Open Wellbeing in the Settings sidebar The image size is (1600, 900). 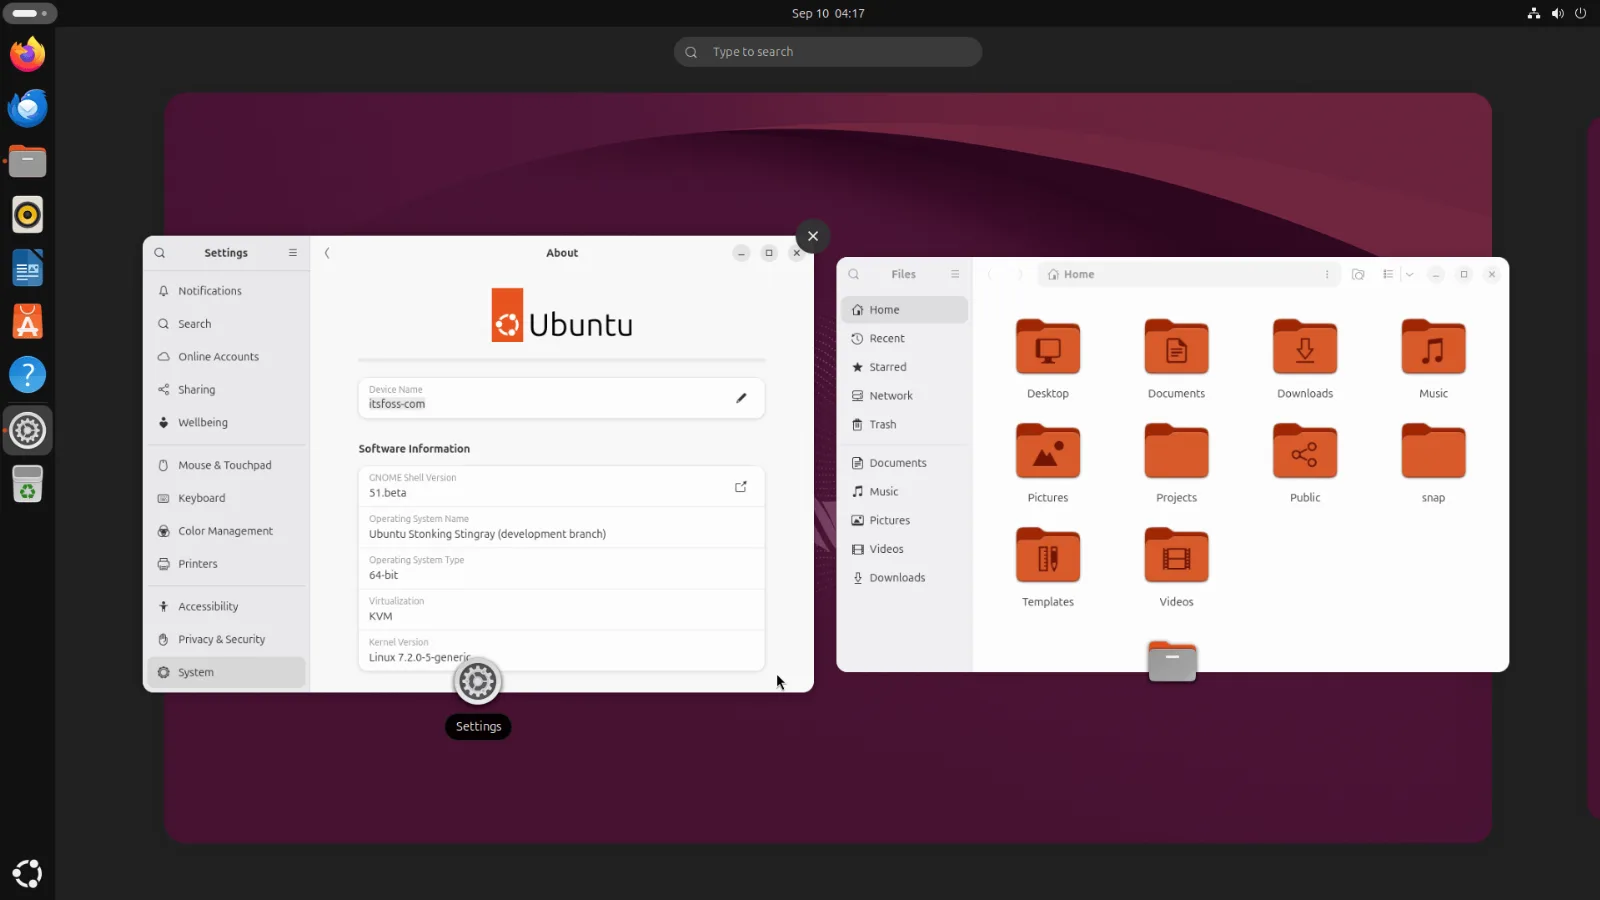tap(226, 423)
